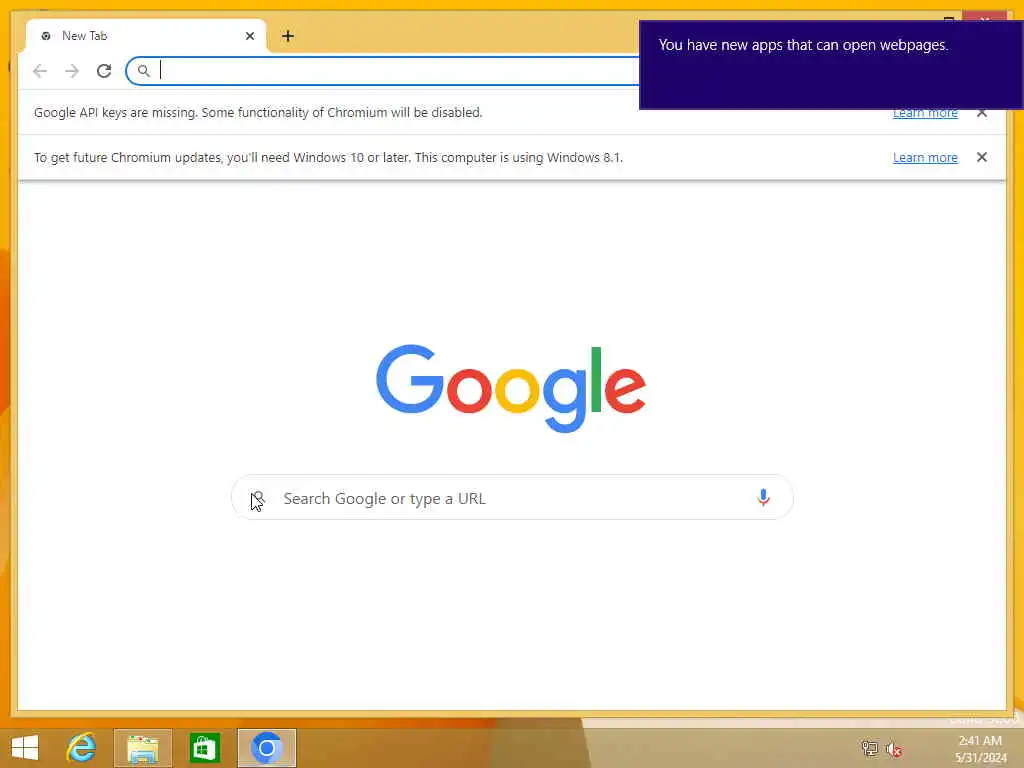This screenshot has width=1024, height=768.
Task: Open the Windows Start button
Action: (x=25, y=748)
